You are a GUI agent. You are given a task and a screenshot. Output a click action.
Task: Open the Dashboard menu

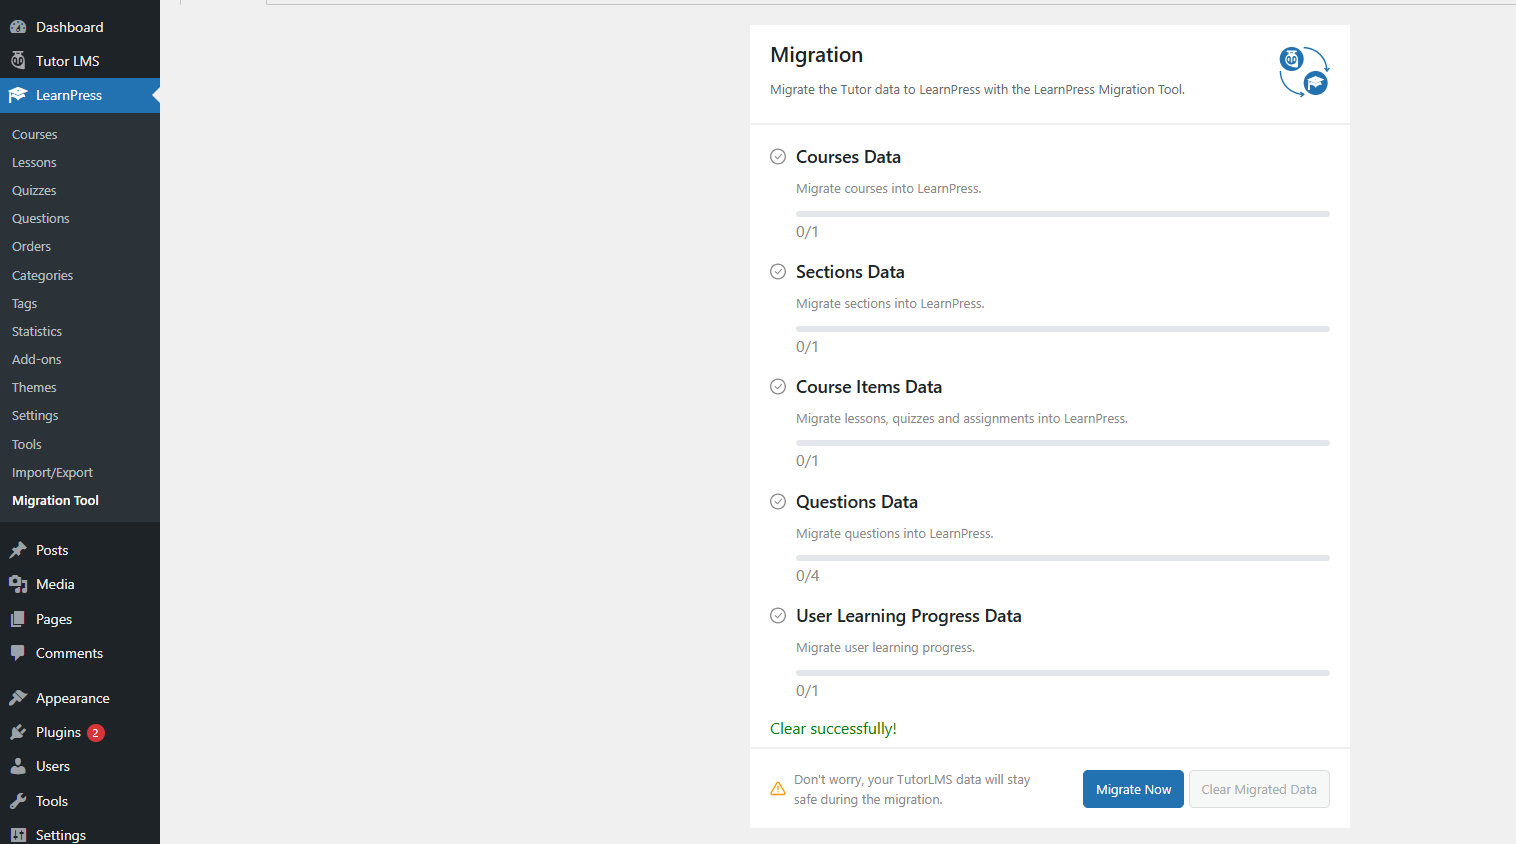click(80, 27)
